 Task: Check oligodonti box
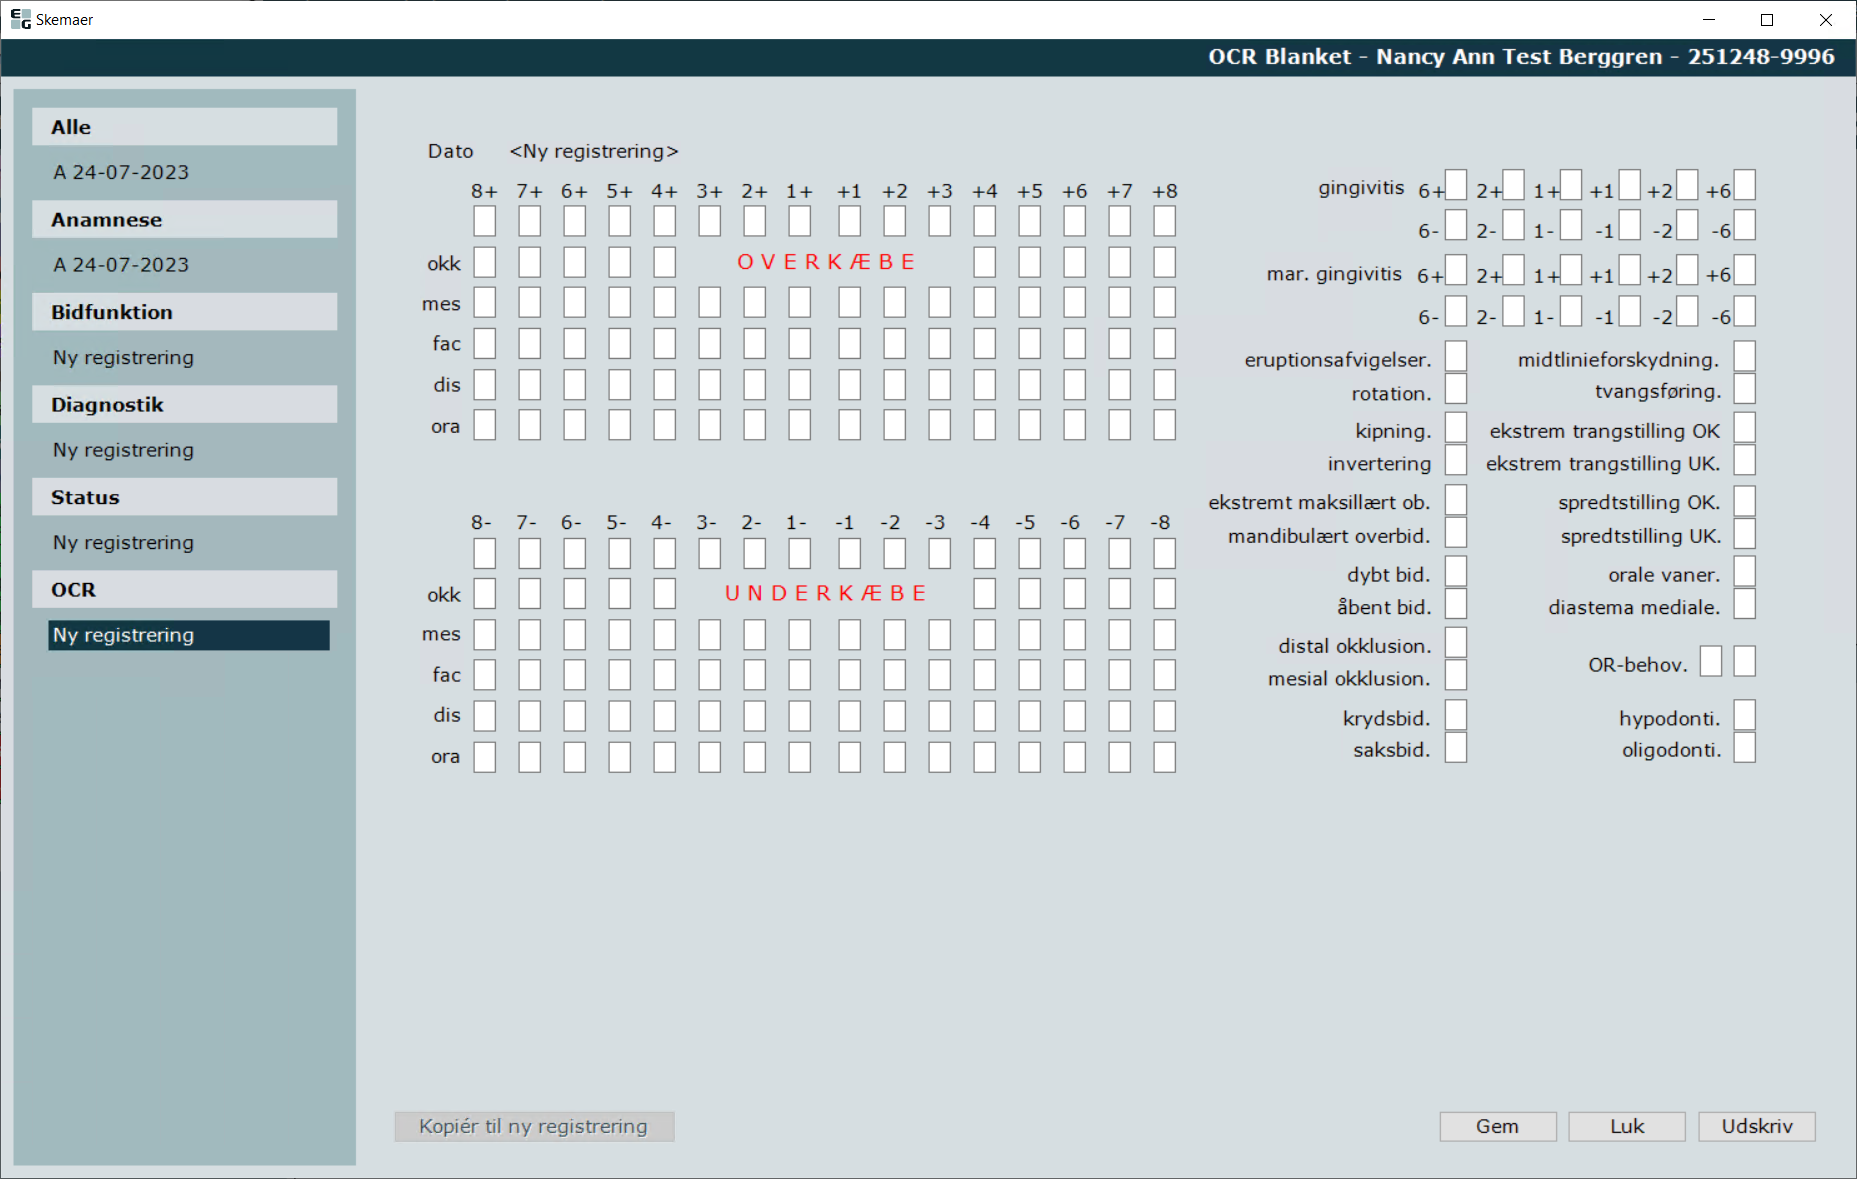click(x=1745, y=747)
